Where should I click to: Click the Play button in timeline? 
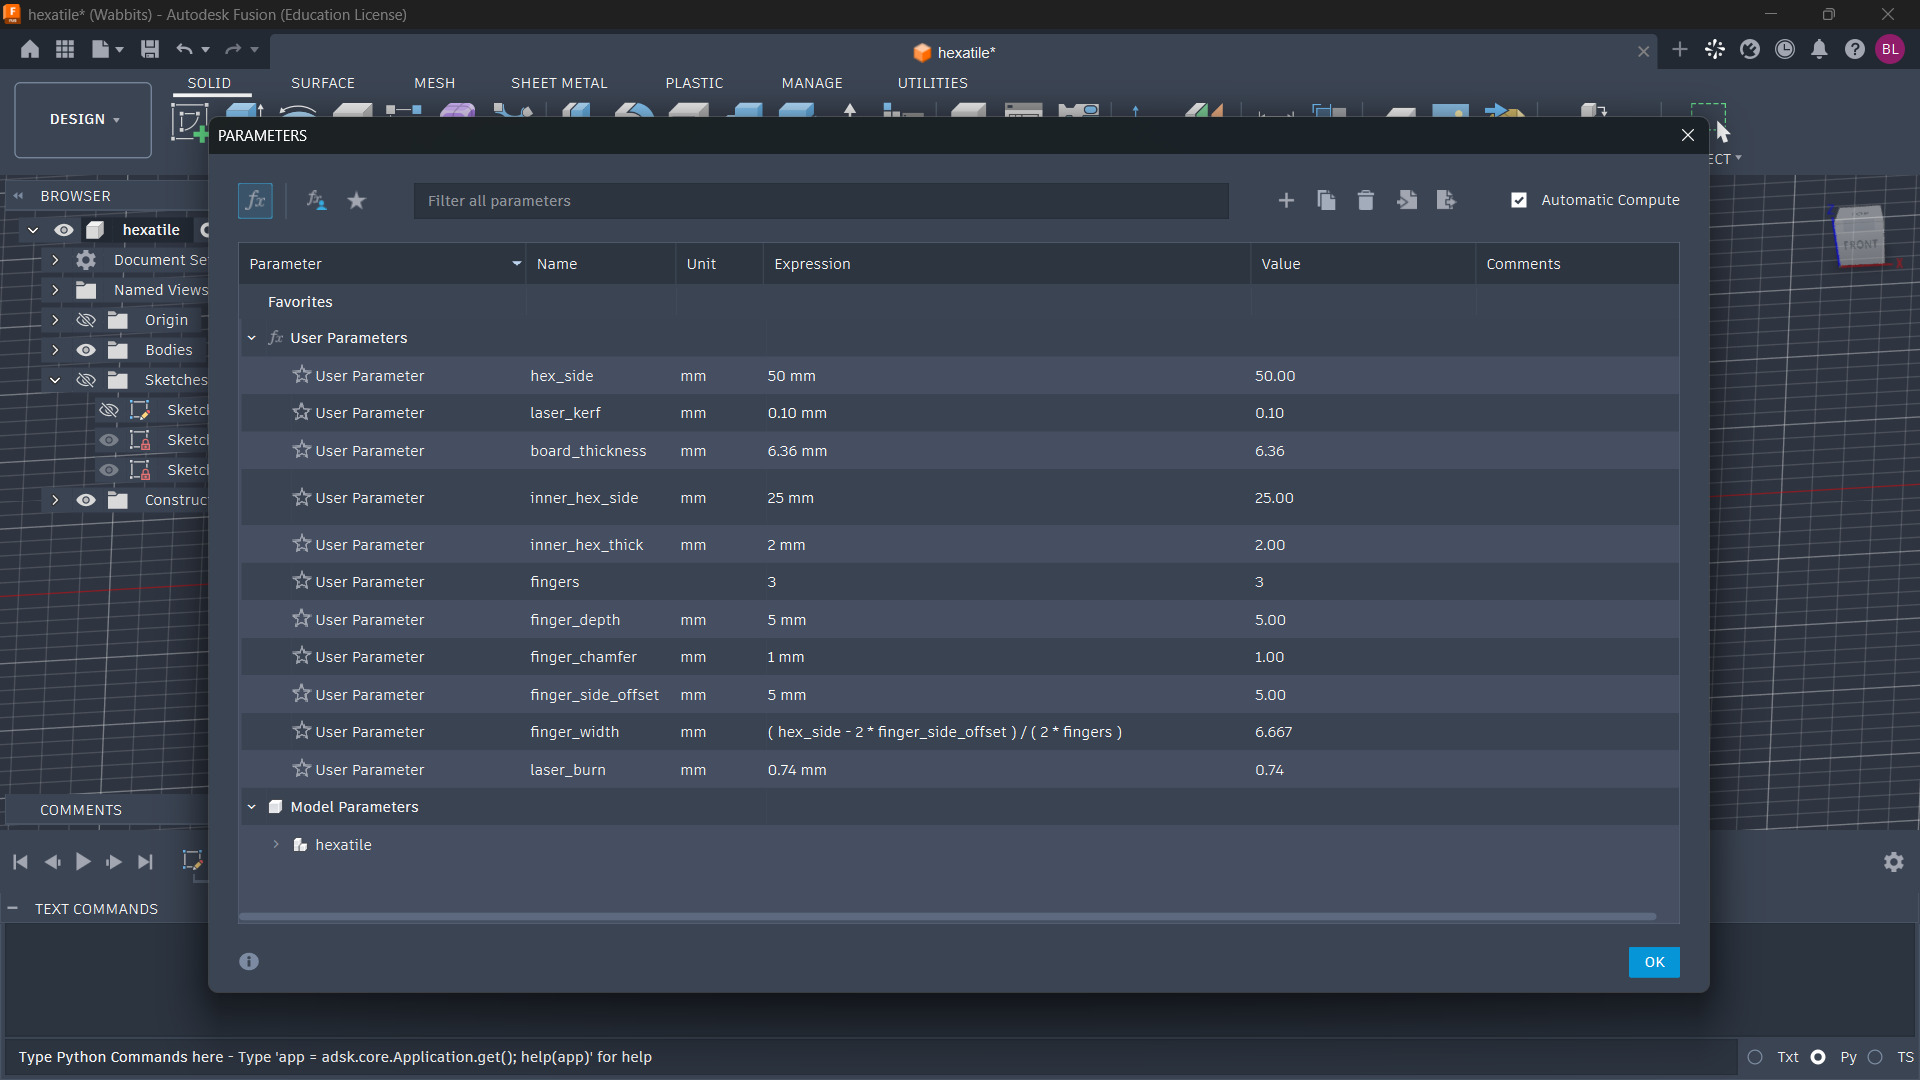tap(83, 862)
